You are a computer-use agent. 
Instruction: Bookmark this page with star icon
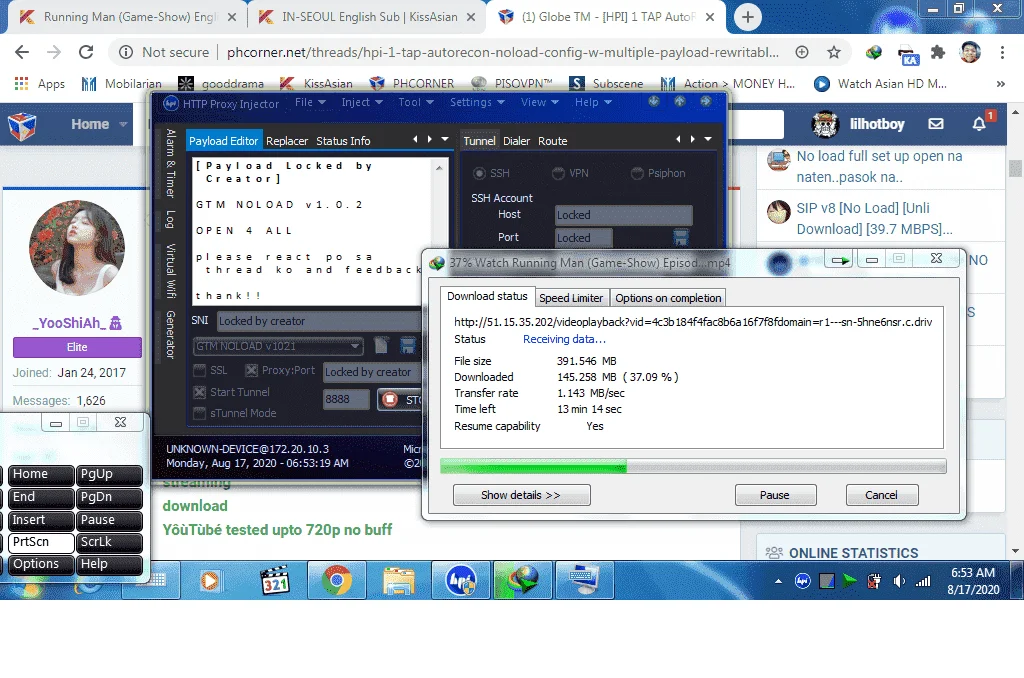[833, 52]
